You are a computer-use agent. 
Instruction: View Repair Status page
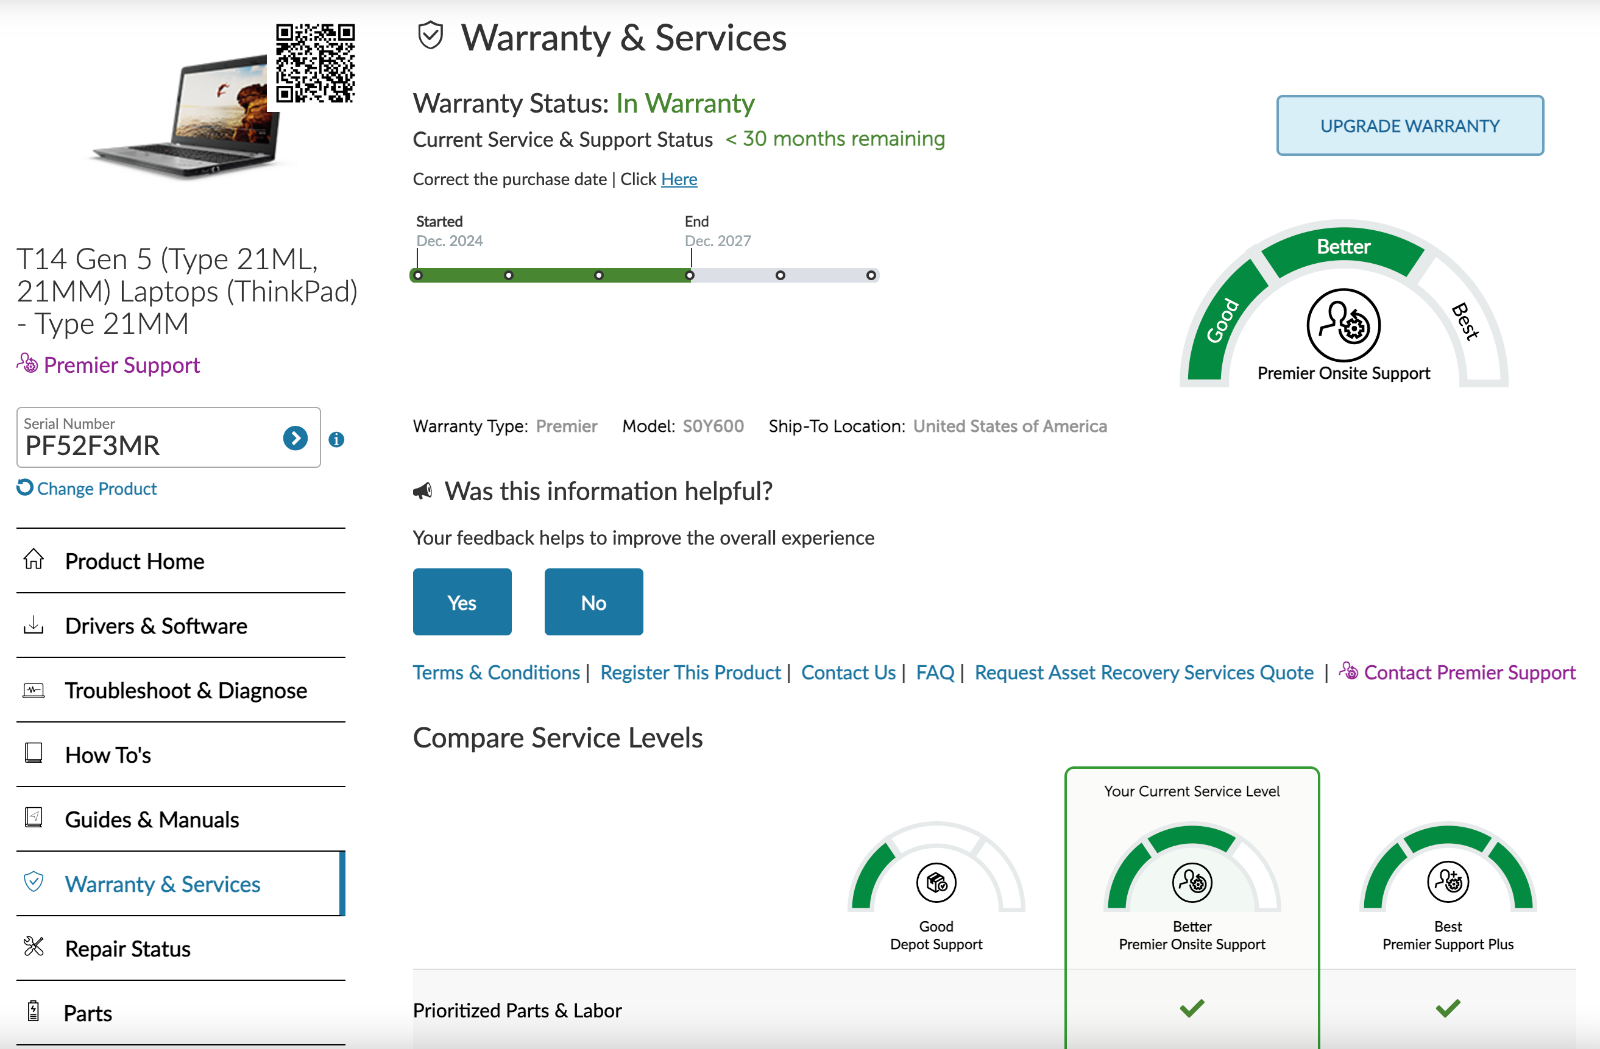(x=181, y=949)
